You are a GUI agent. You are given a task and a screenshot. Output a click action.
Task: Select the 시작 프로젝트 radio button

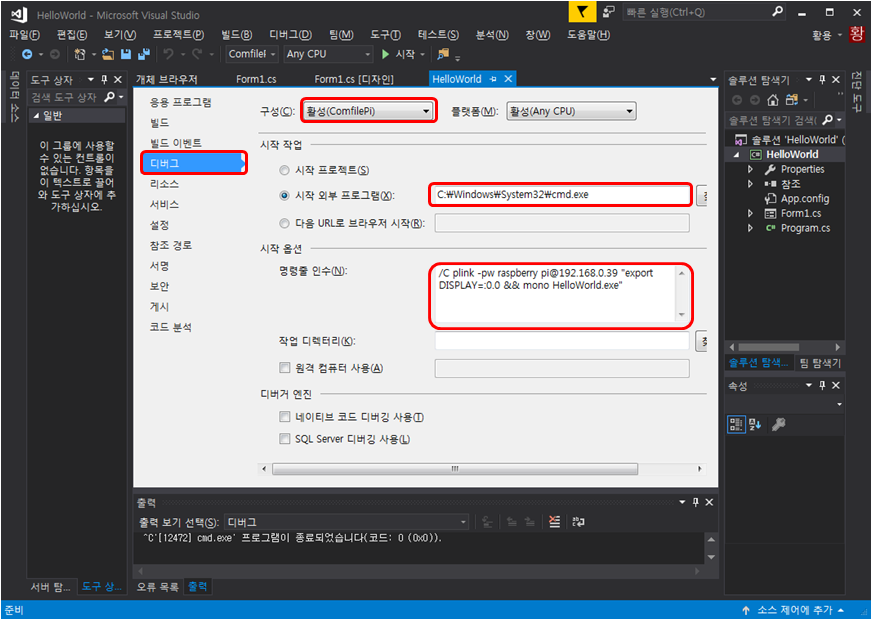tap(286, 171)
